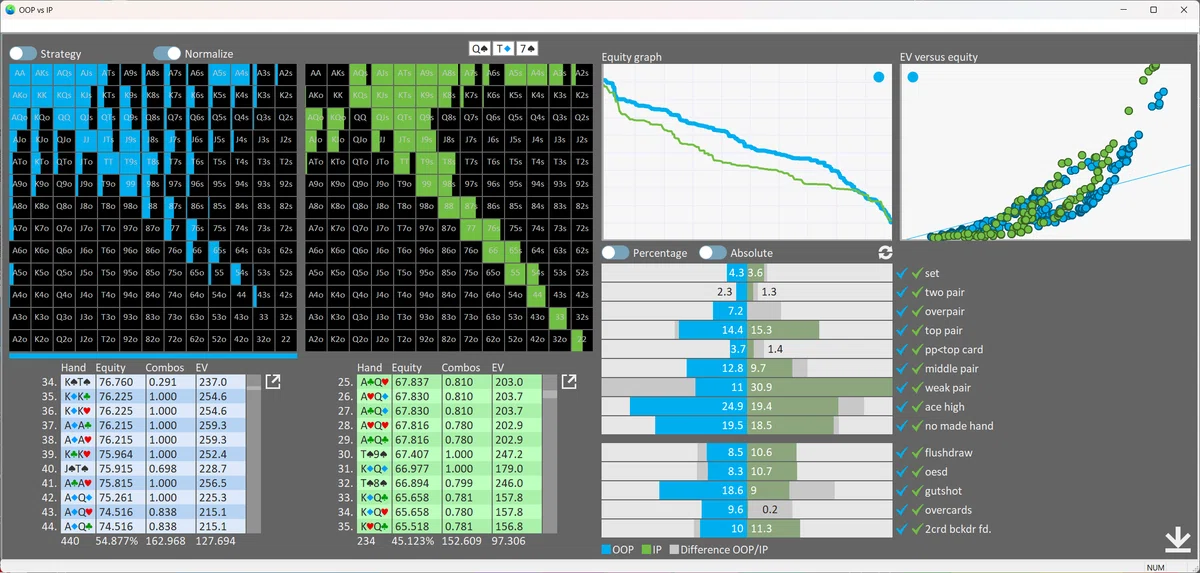The width and height of the screenshot is (1200, 573).
Task: Click the T♦ board card
Action: (x=504, y=48)
